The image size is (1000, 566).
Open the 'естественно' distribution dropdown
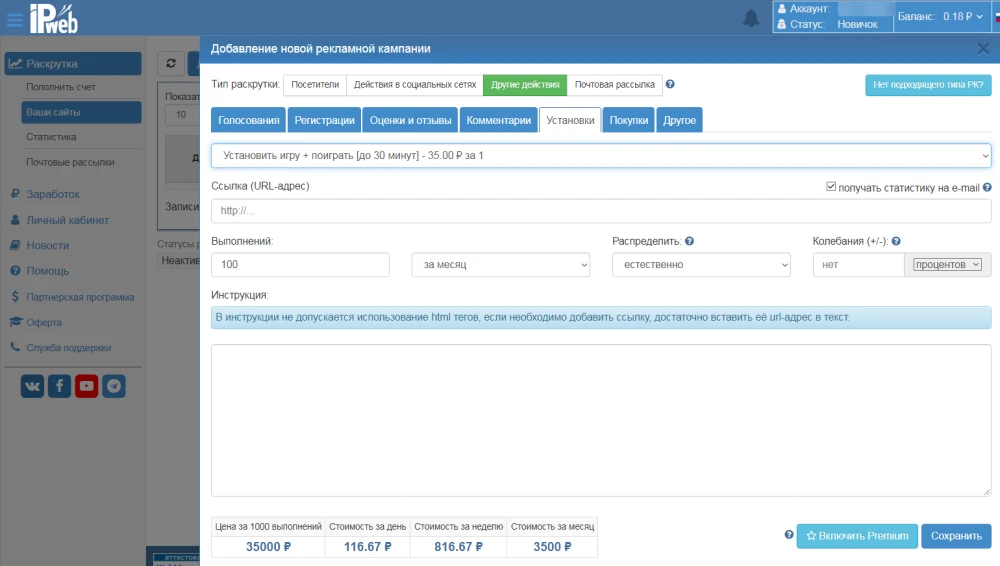[701, 265]
